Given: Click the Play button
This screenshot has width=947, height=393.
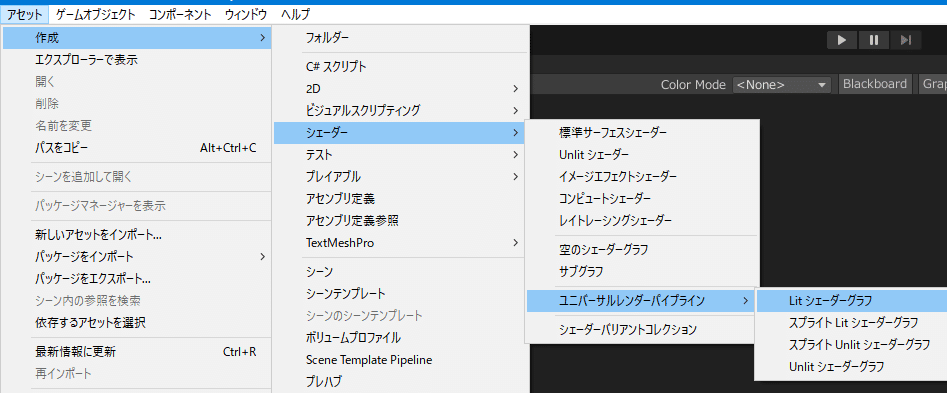Looking at the screenshot, I should [842, 40].
